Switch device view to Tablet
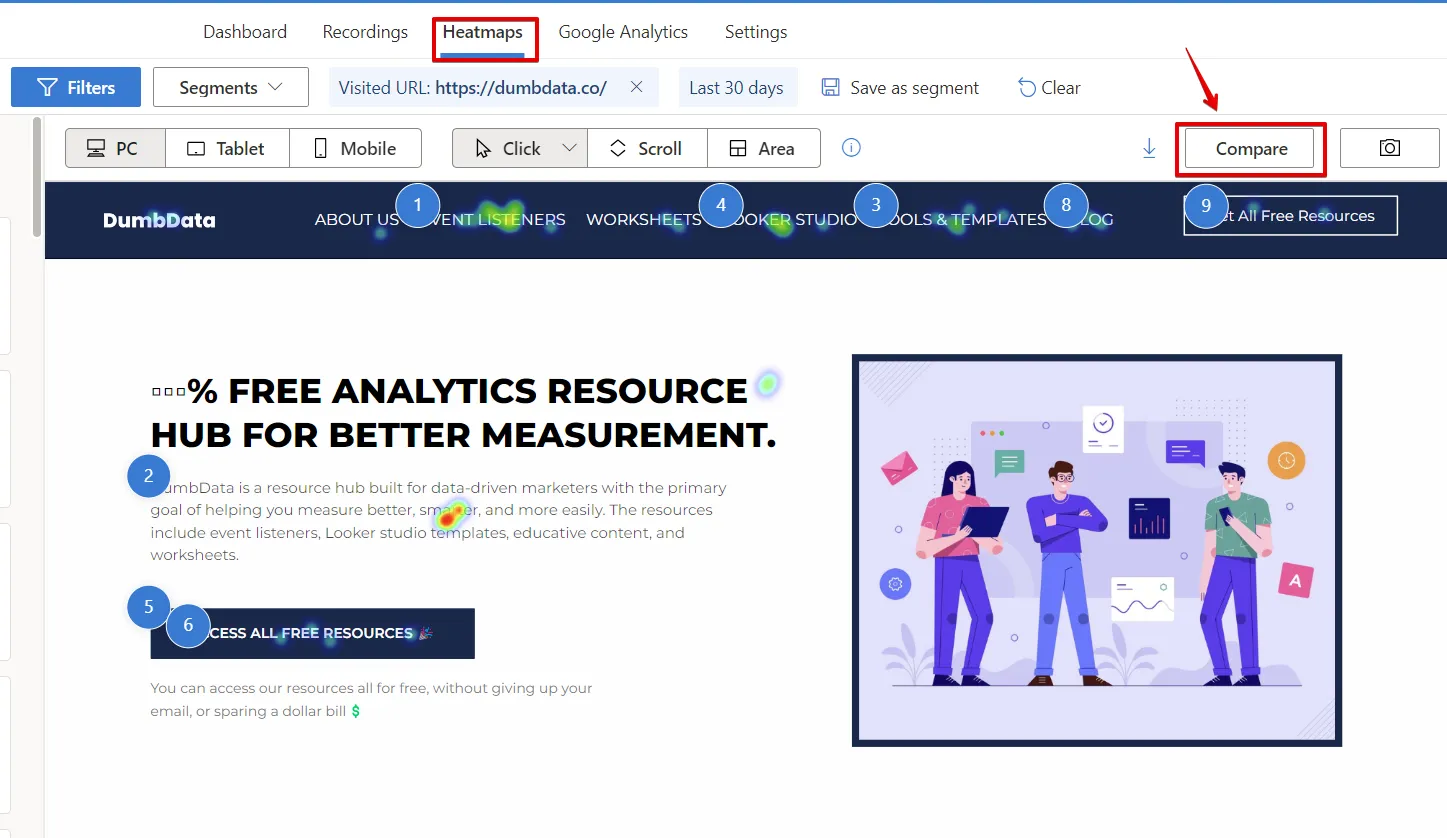 click(x=227, y=148)
